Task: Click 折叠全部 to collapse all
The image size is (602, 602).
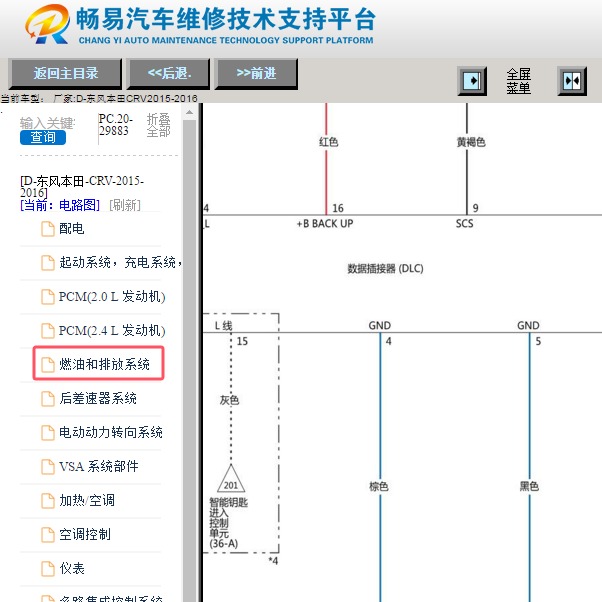Action: pos(158,125)
